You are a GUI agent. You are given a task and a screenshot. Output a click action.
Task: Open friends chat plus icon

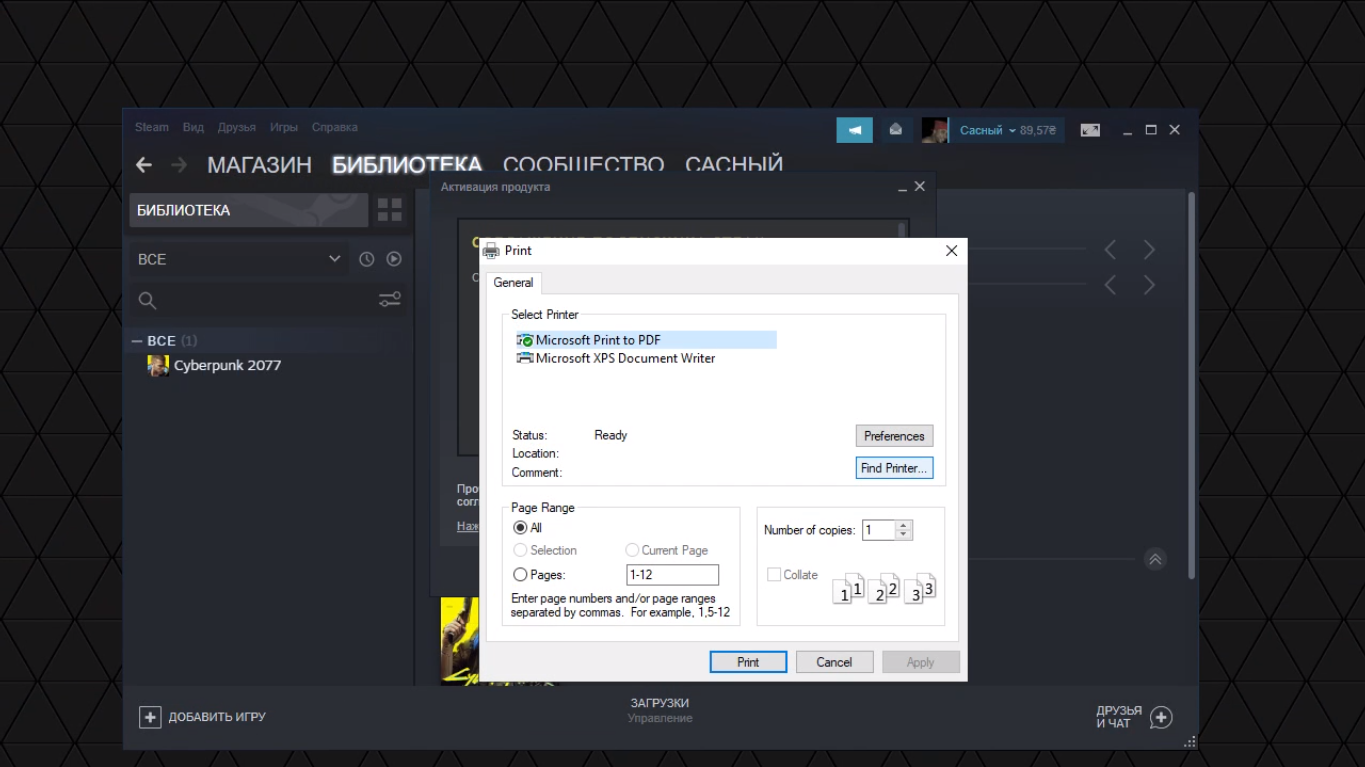point(1161,717)
